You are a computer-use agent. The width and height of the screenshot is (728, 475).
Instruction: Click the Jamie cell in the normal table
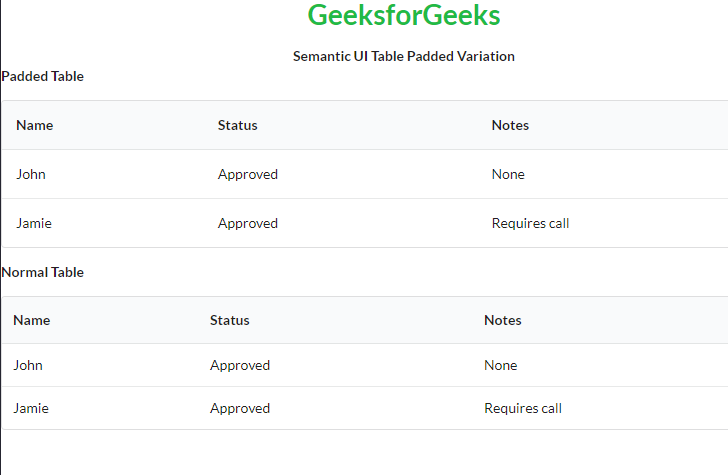(x=30, y=408)
